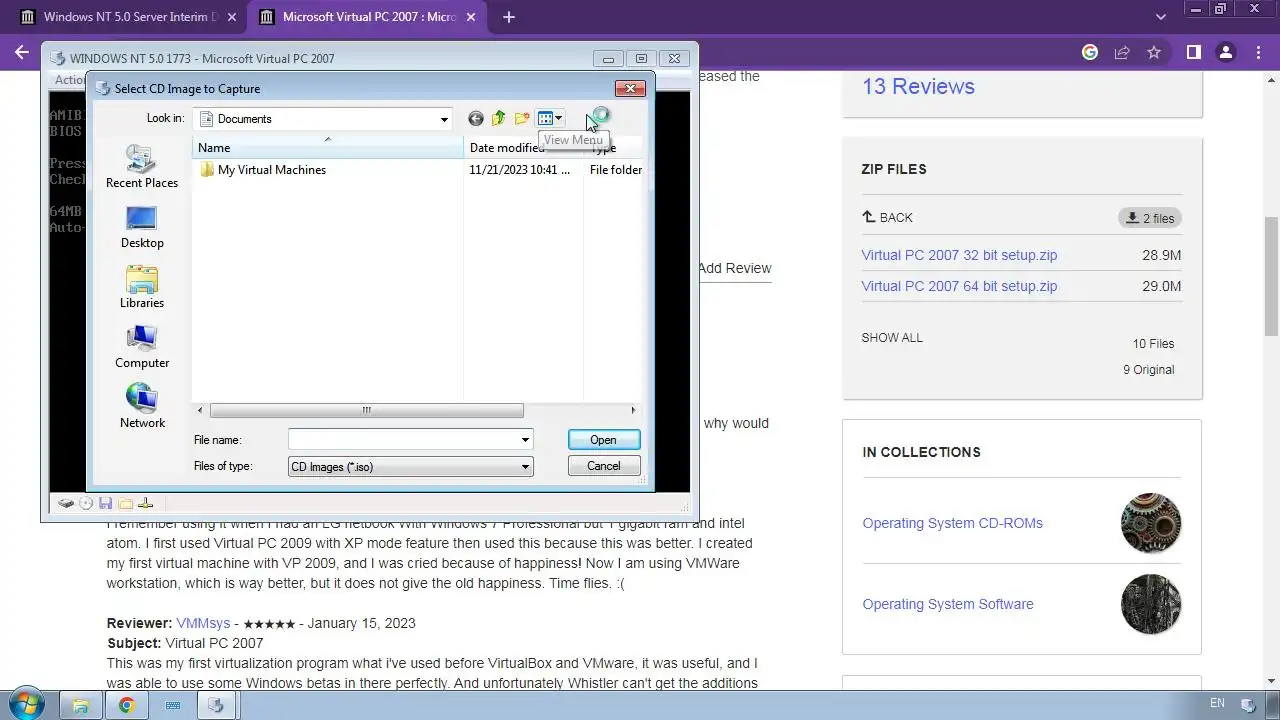Toggle the Chrome side panel
This screenshot has width=1280, height=720.
click(x=1193, y=52)
